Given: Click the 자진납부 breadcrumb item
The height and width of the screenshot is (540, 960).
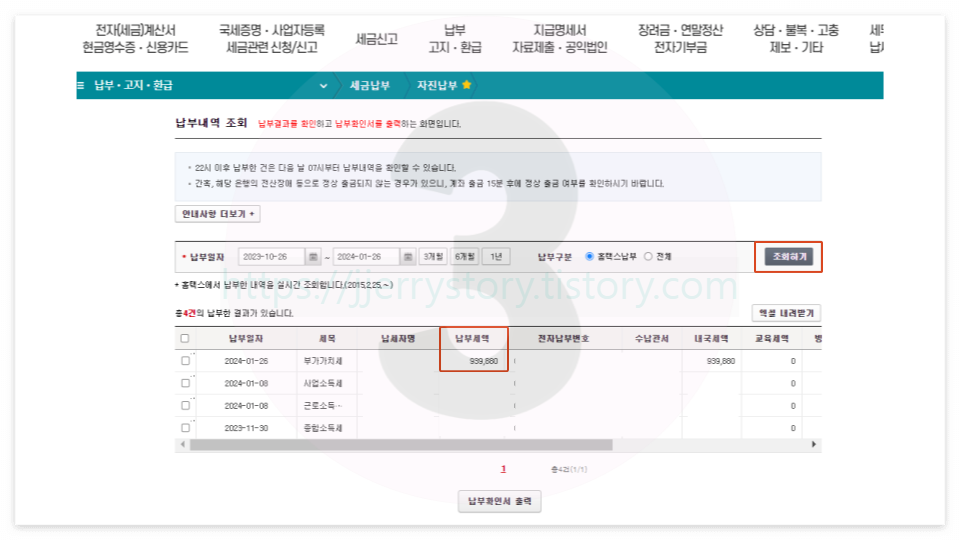Looking at the screenshot, I should click(437, 85).
